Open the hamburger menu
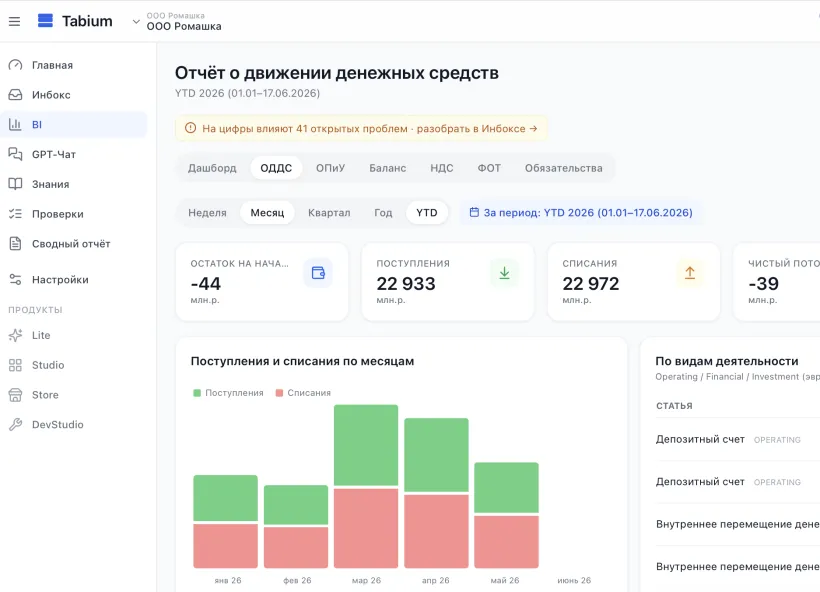Screen dimensions: 820x592 pos(14,21)
